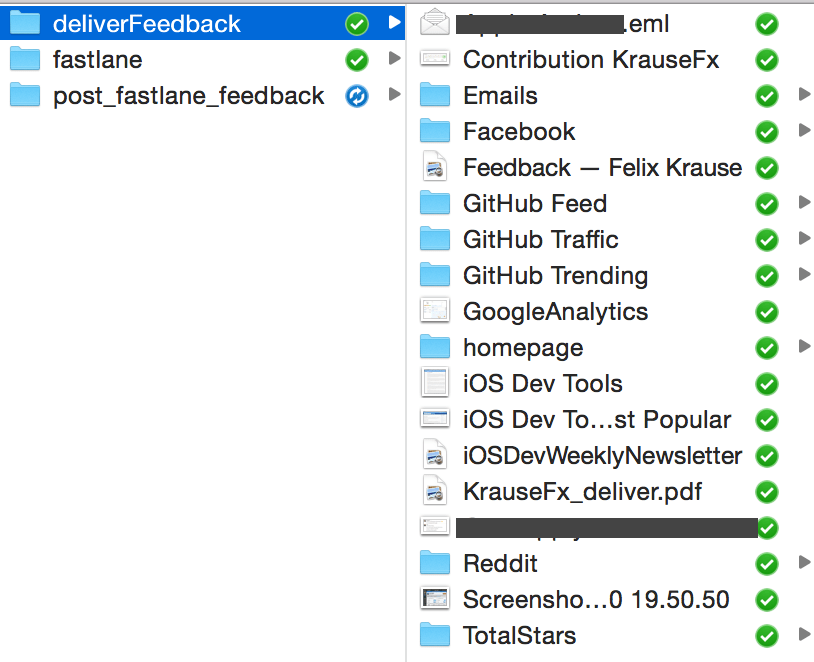Select the "GitHub Feed" folder name
Image resolution: width=814 pixels, height=662 pixels.
tap(535, 204)
